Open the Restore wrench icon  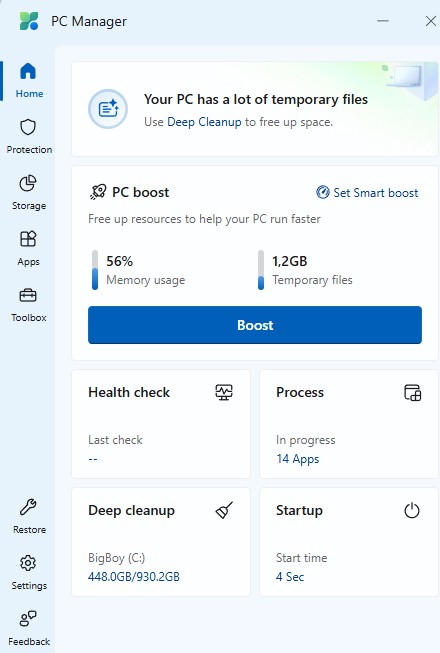[x=28, y=507]
